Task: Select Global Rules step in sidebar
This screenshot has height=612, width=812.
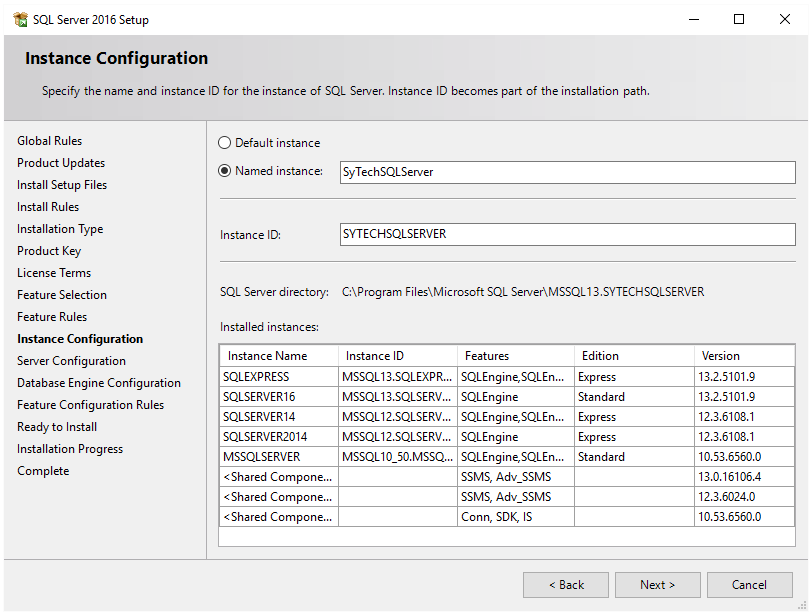Action: [49, 141]
